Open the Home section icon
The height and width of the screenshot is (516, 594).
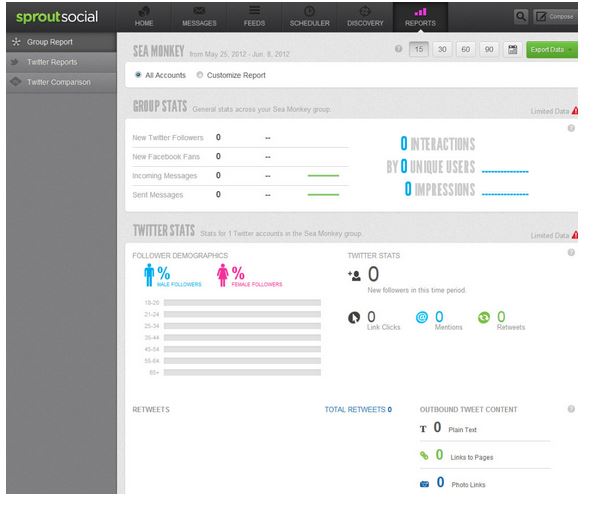tap(144, 11)
